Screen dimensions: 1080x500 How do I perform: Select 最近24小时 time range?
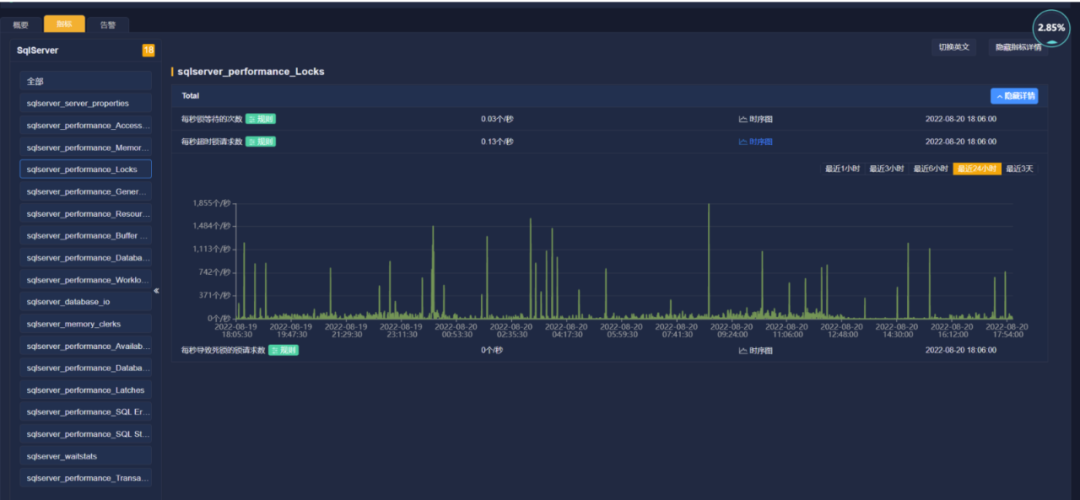(977, 169)
